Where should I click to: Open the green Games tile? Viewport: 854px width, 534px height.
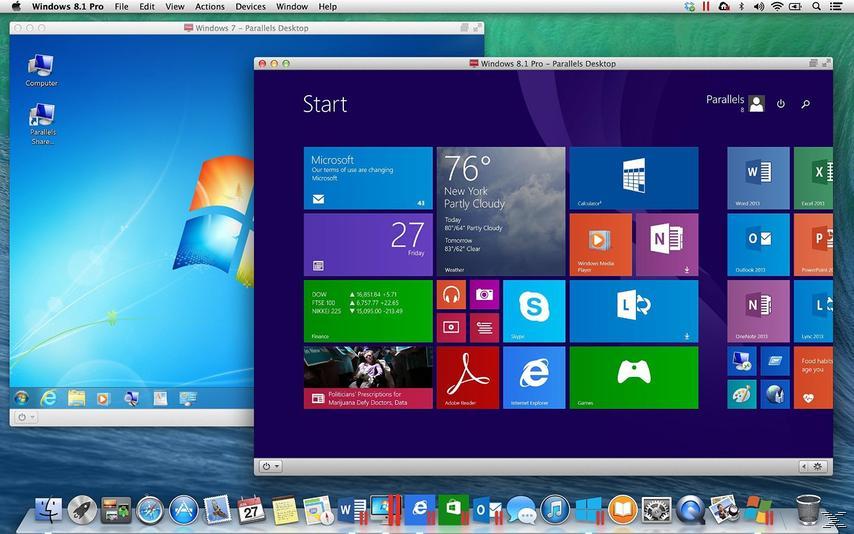pos(634,378)
